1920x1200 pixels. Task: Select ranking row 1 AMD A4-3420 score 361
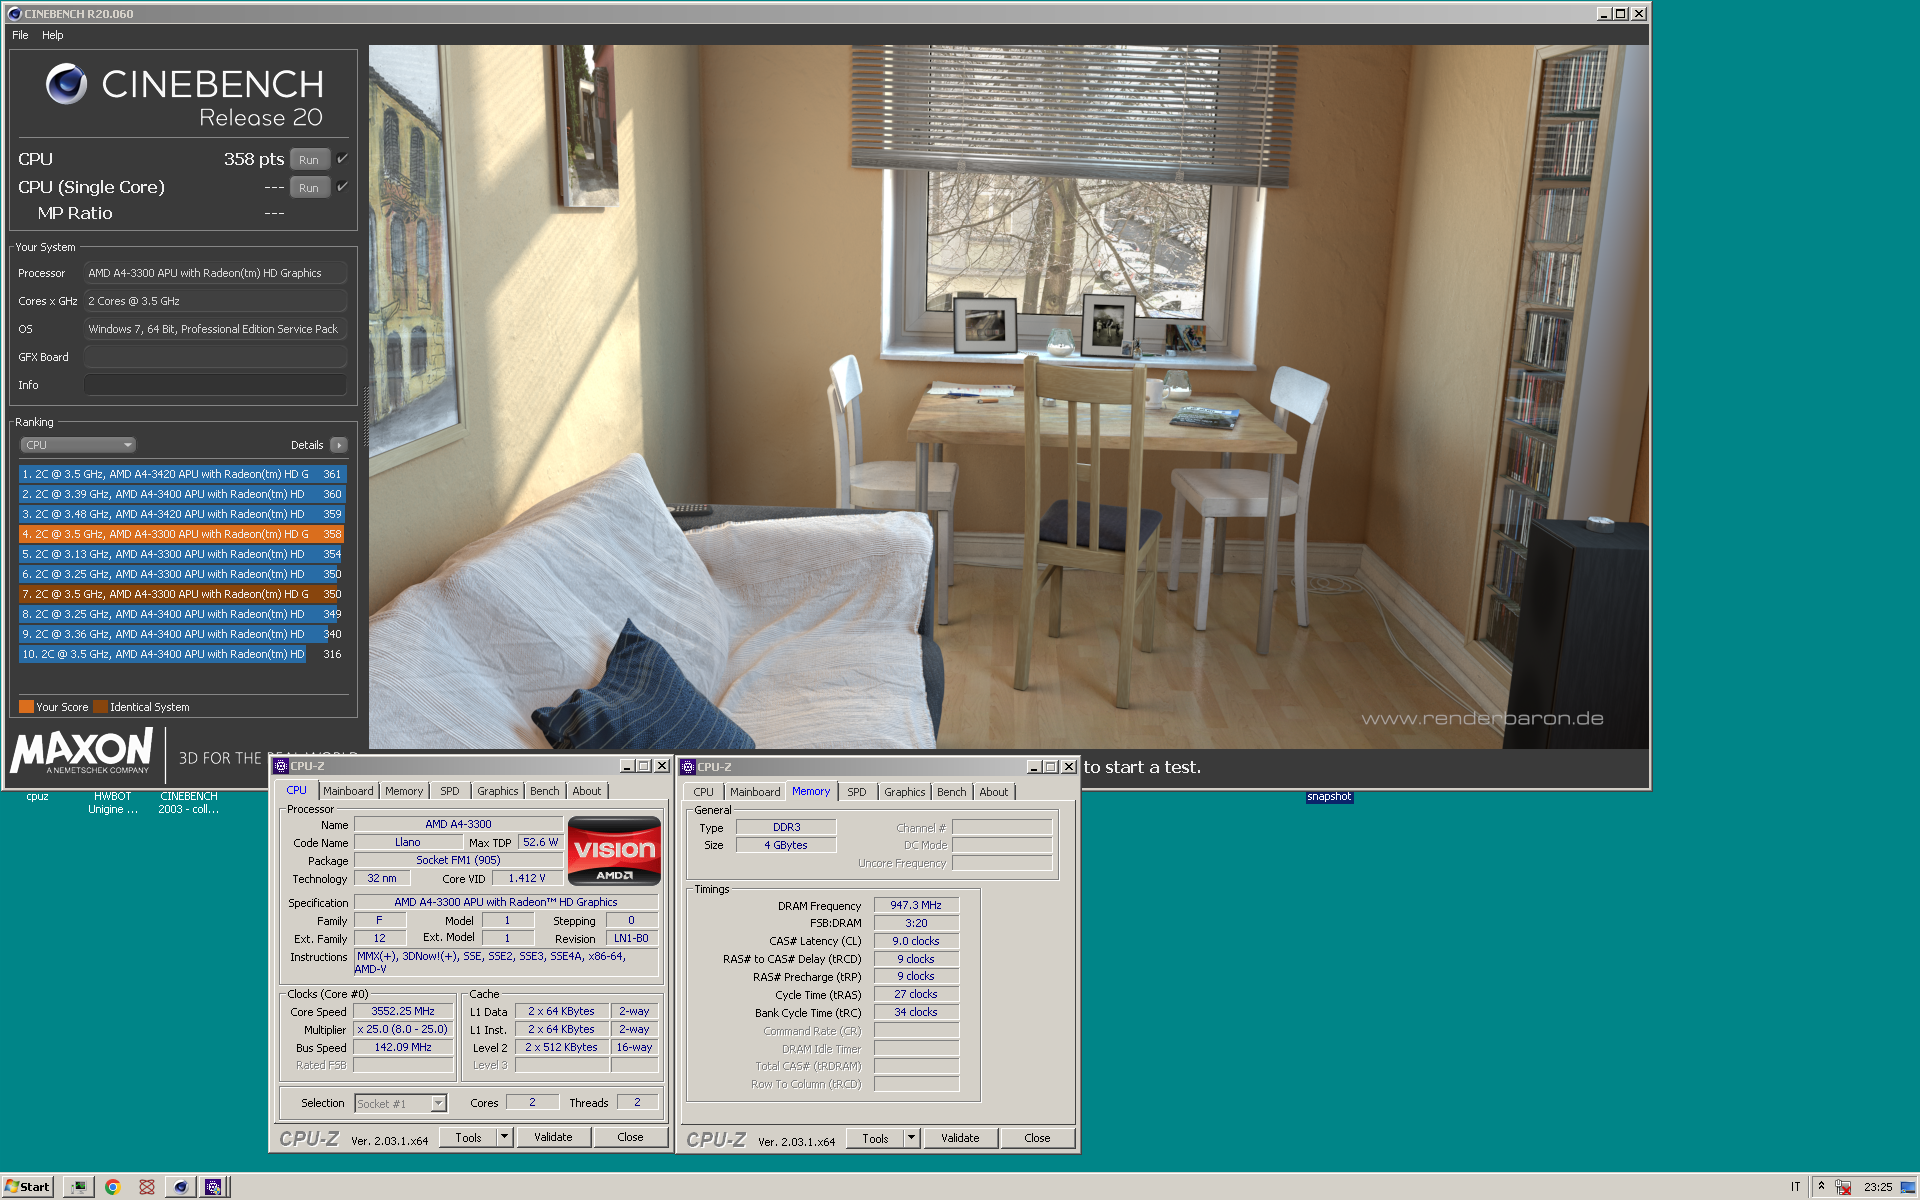[182, 474]
